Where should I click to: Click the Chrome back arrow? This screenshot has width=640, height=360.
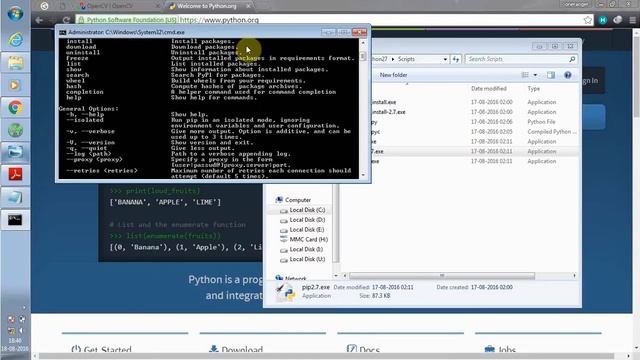39,20
